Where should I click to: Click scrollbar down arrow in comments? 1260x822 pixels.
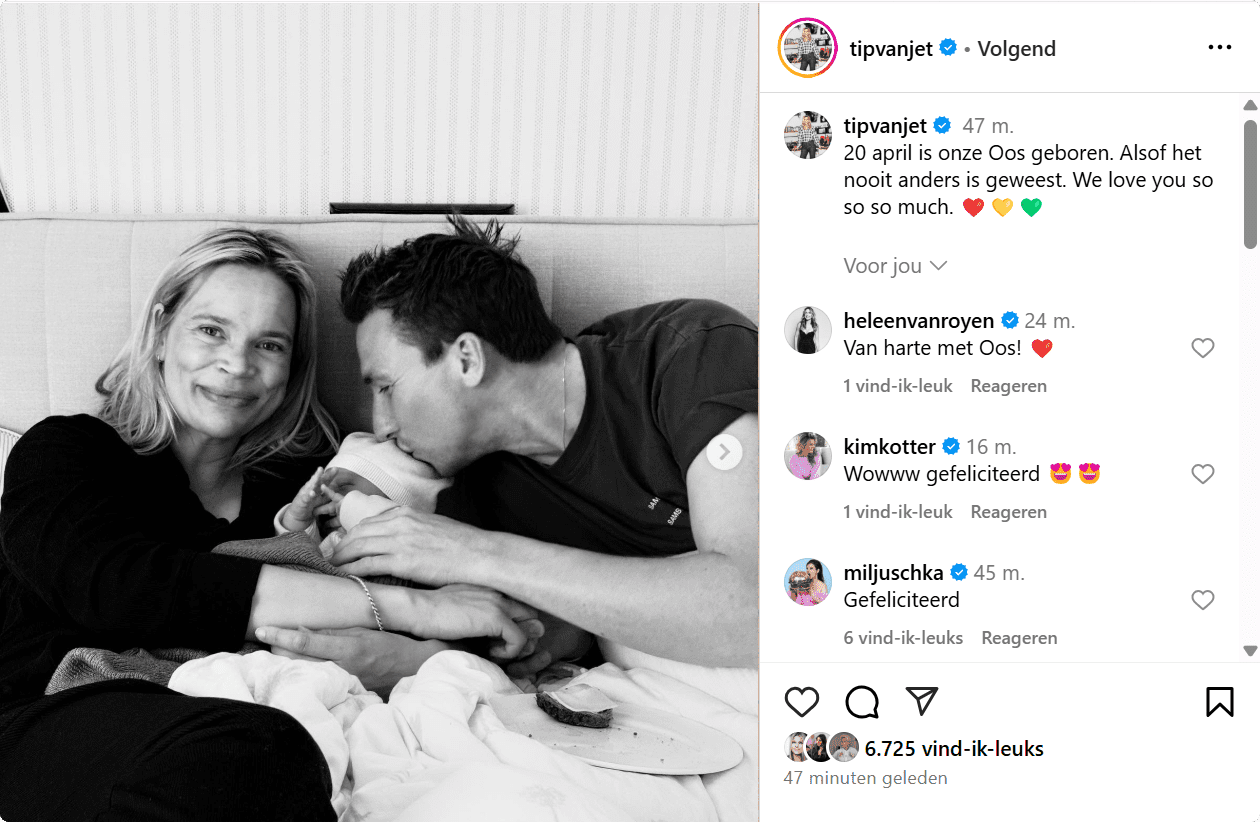tap(1250, 651)
